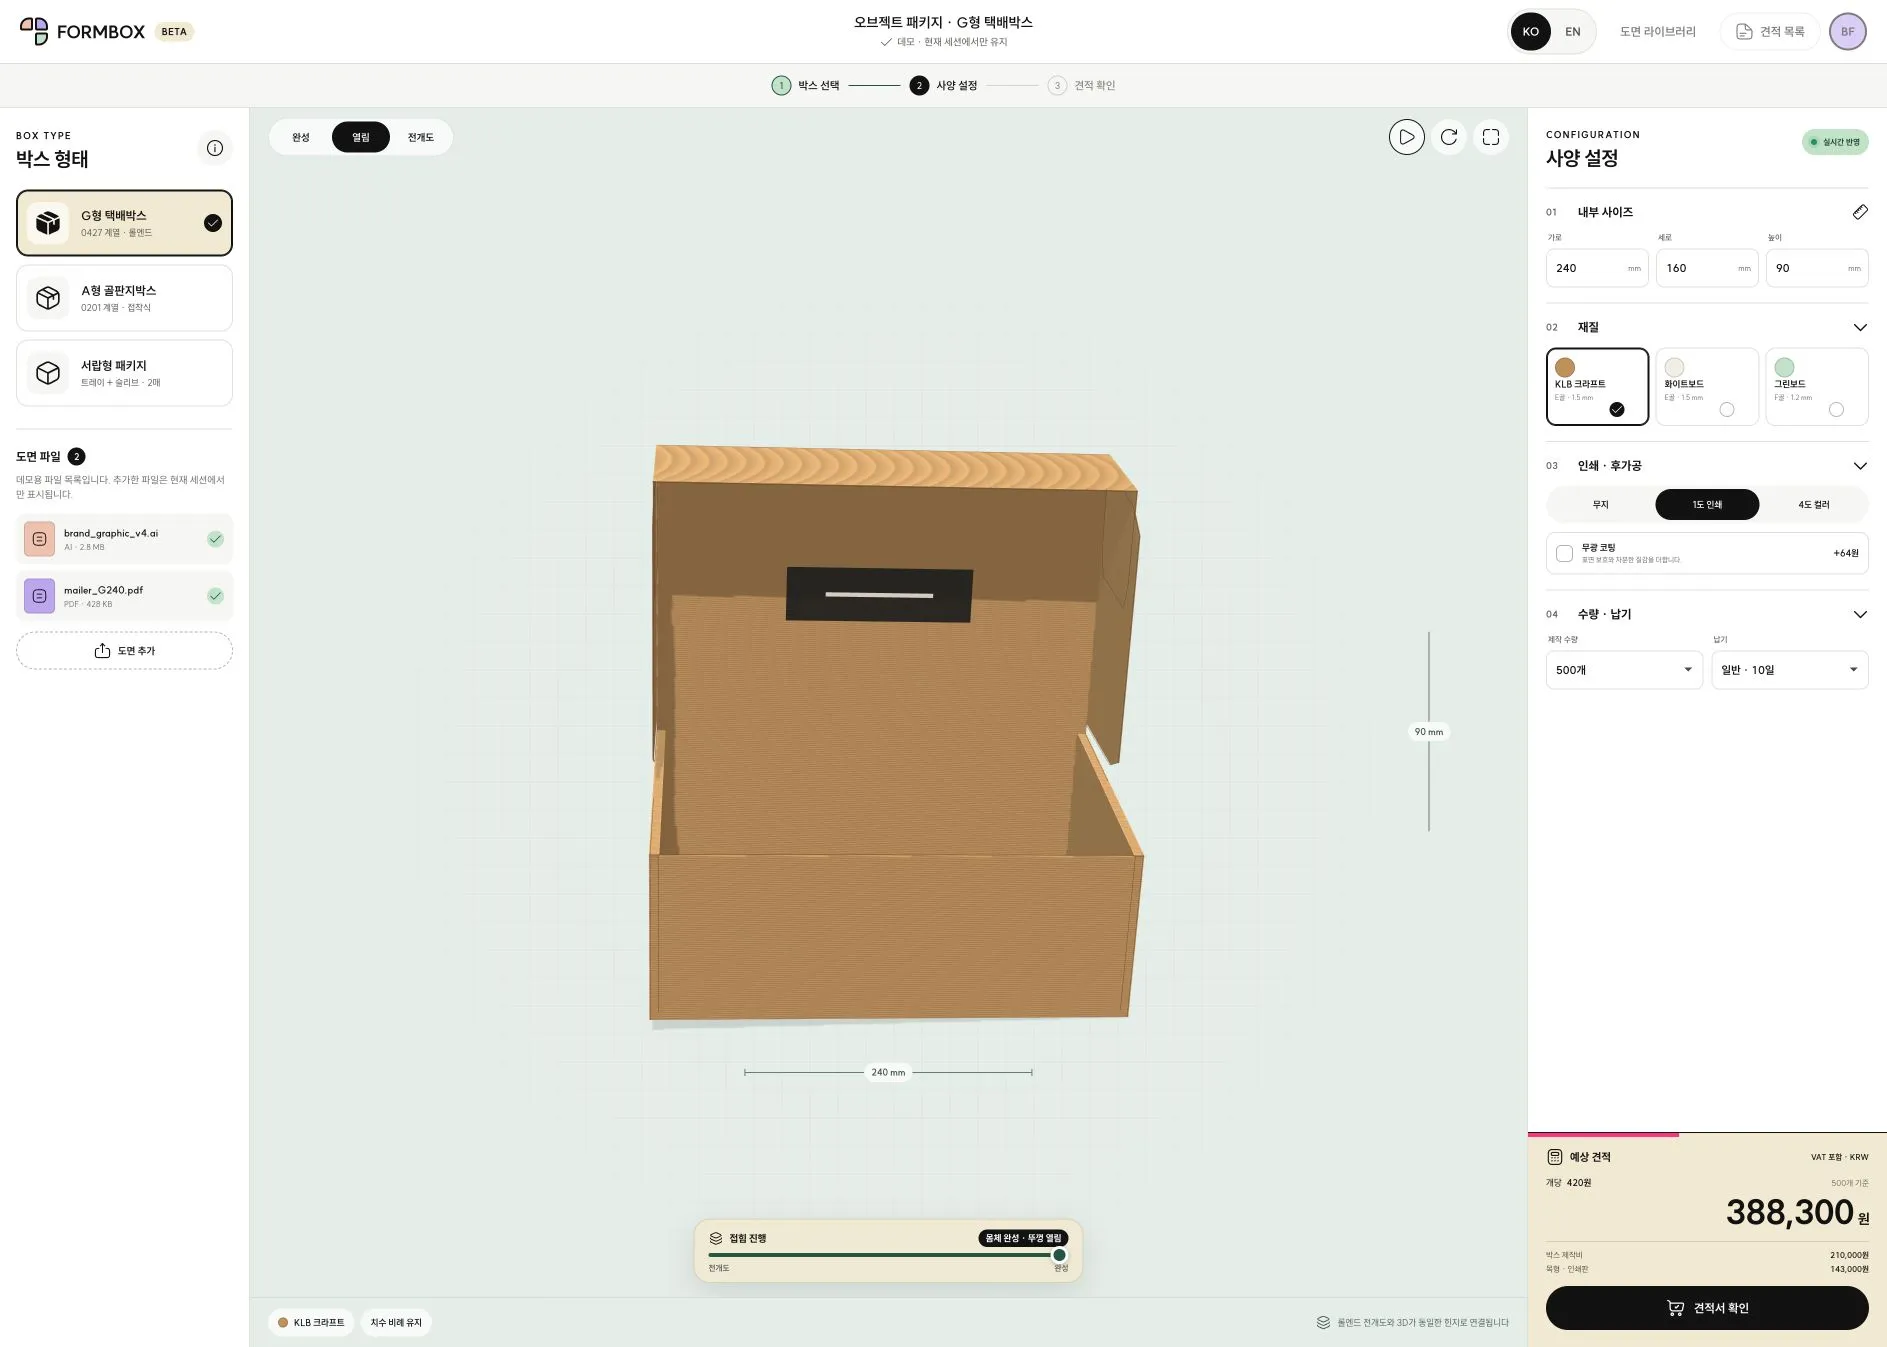Open the 500개 quantity dropdown

(x=1624, y=670)
